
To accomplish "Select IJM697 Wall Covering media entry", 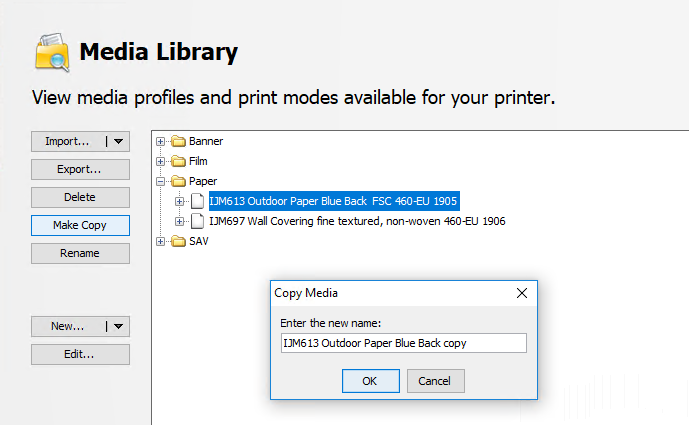I will [x=357, y=221].
